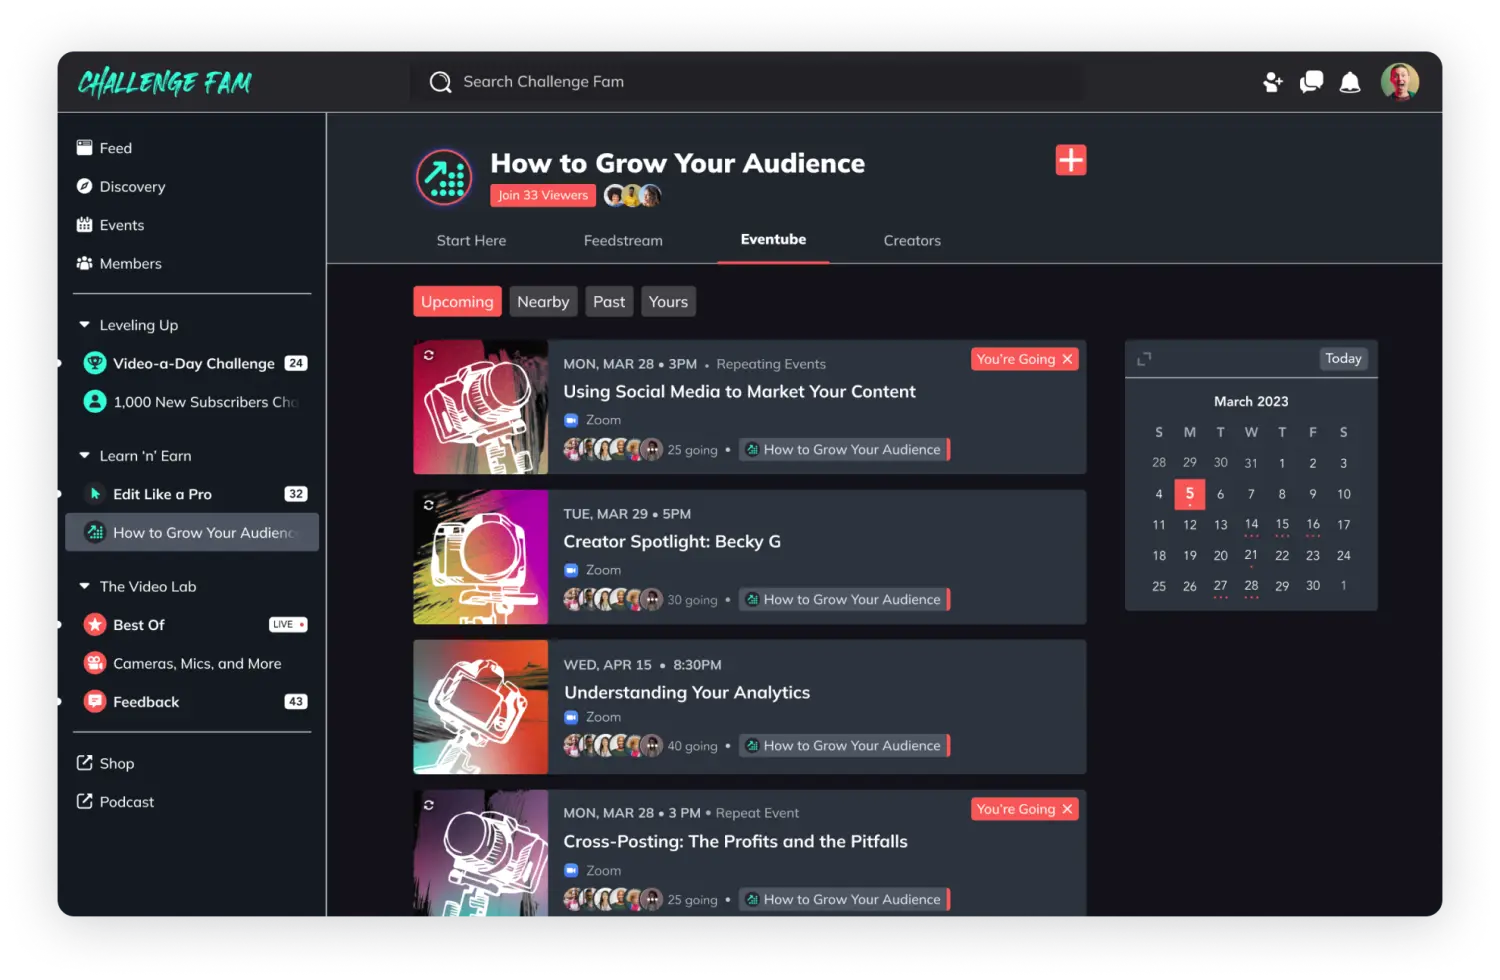1500x980 pixels.
Task: Open Members in the sidebar
Action: pos(119,264)
